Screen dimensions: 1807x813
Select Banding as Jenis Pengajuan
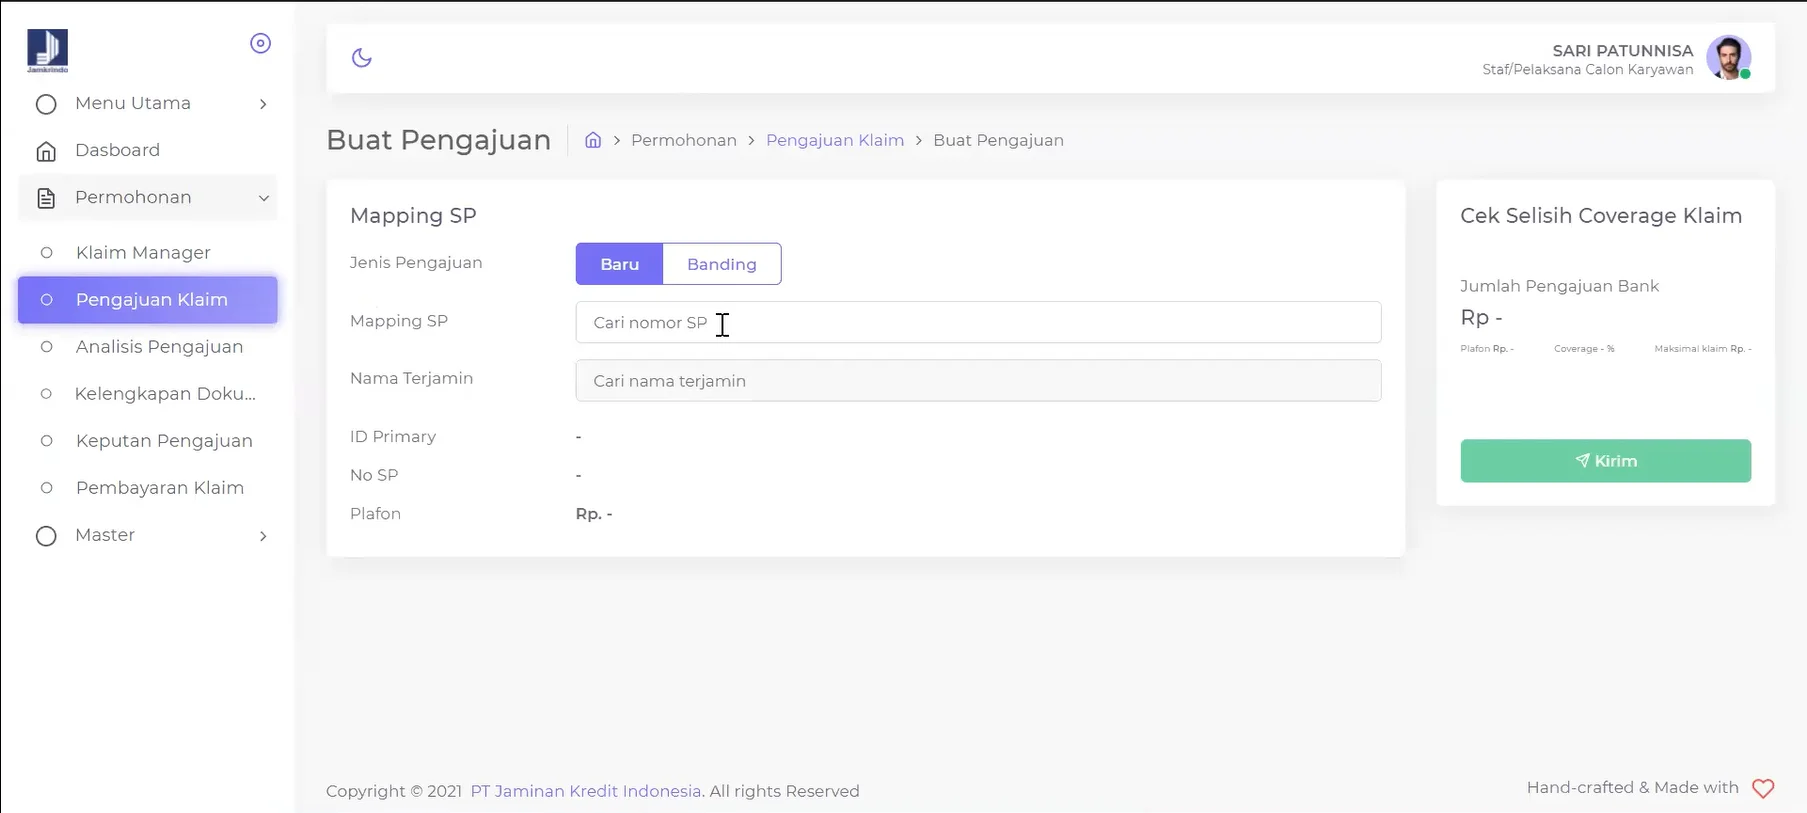pyautogui.click(x=721, y=264)
